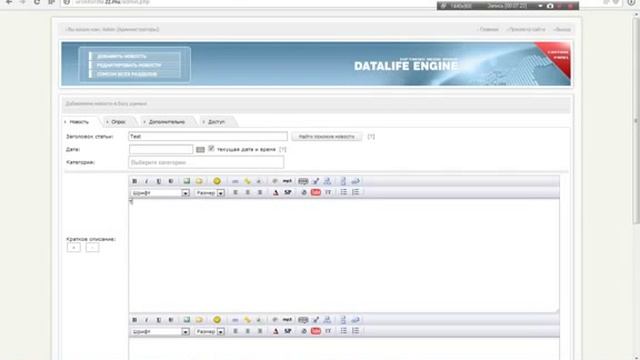
Task: Align text left in the upper editor toolbar
Action: coord(236,192)
